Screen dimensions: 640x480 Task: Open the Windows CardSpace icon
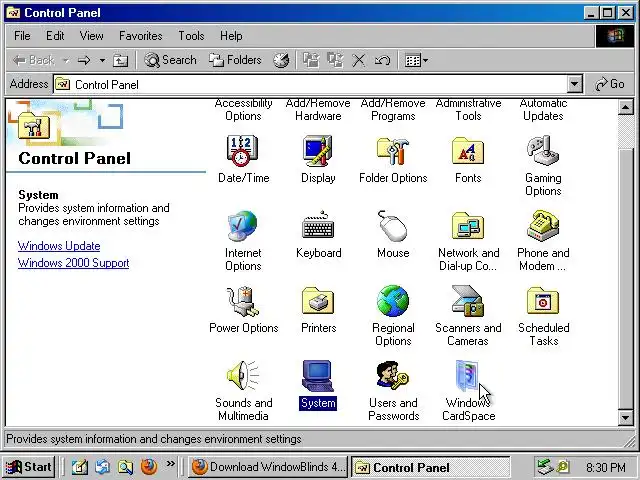[x=467, y=376]
